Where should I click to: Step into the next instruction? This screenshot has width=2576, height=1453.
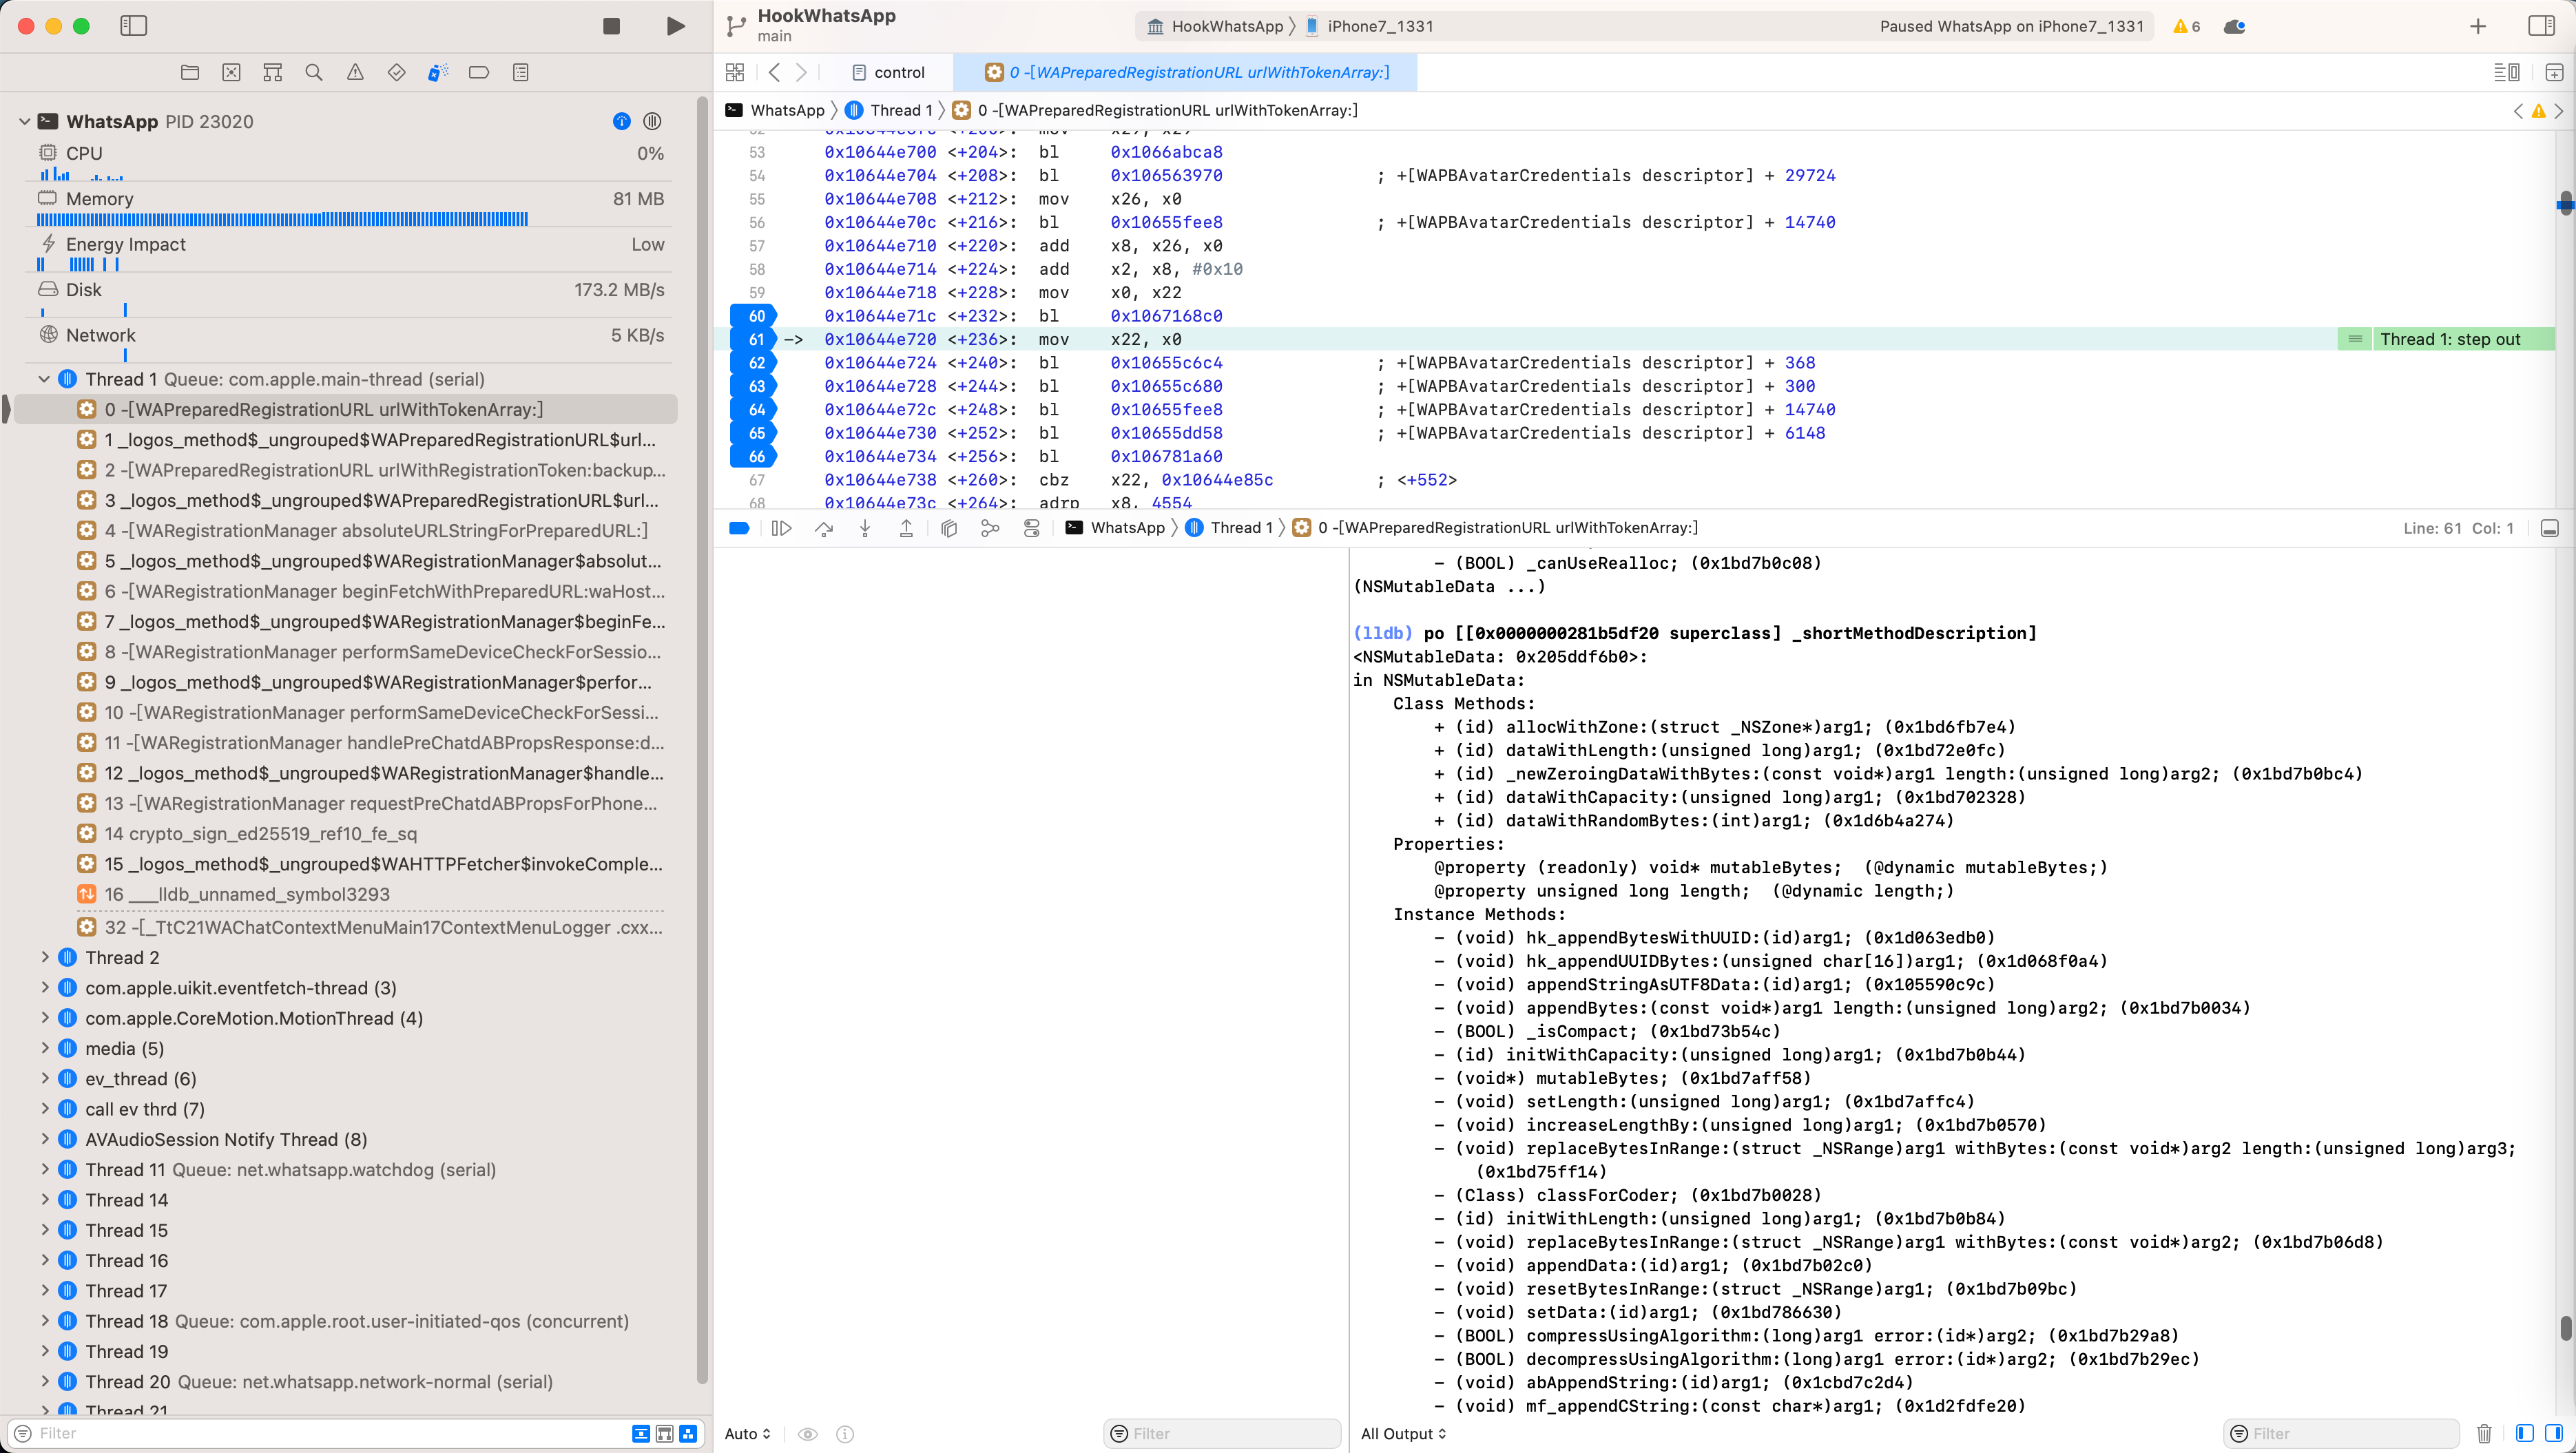(x=864, y=528)
